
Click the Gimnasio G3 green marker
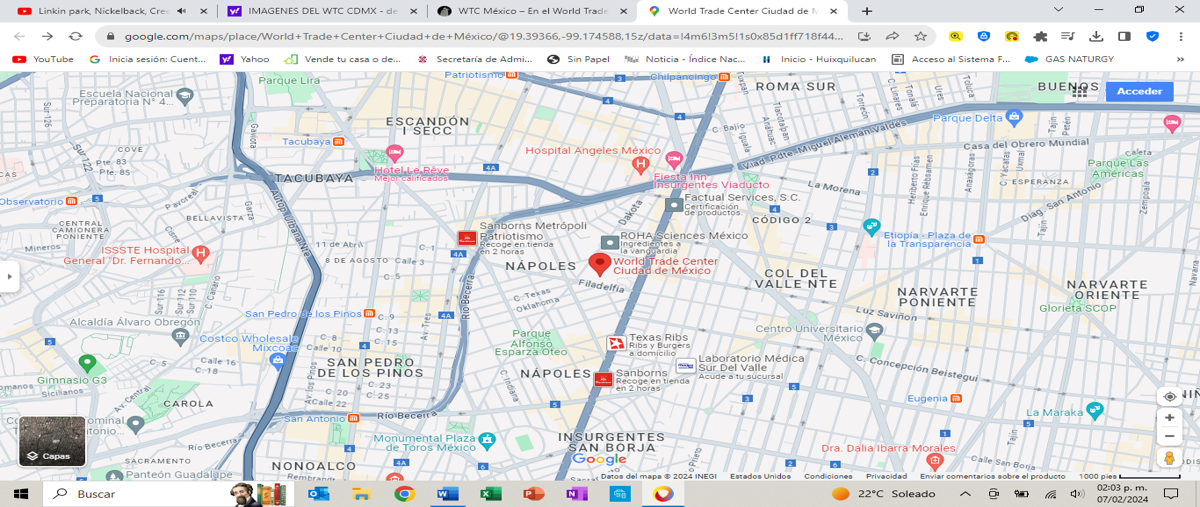pyautogui.click(x=87, y=364)
